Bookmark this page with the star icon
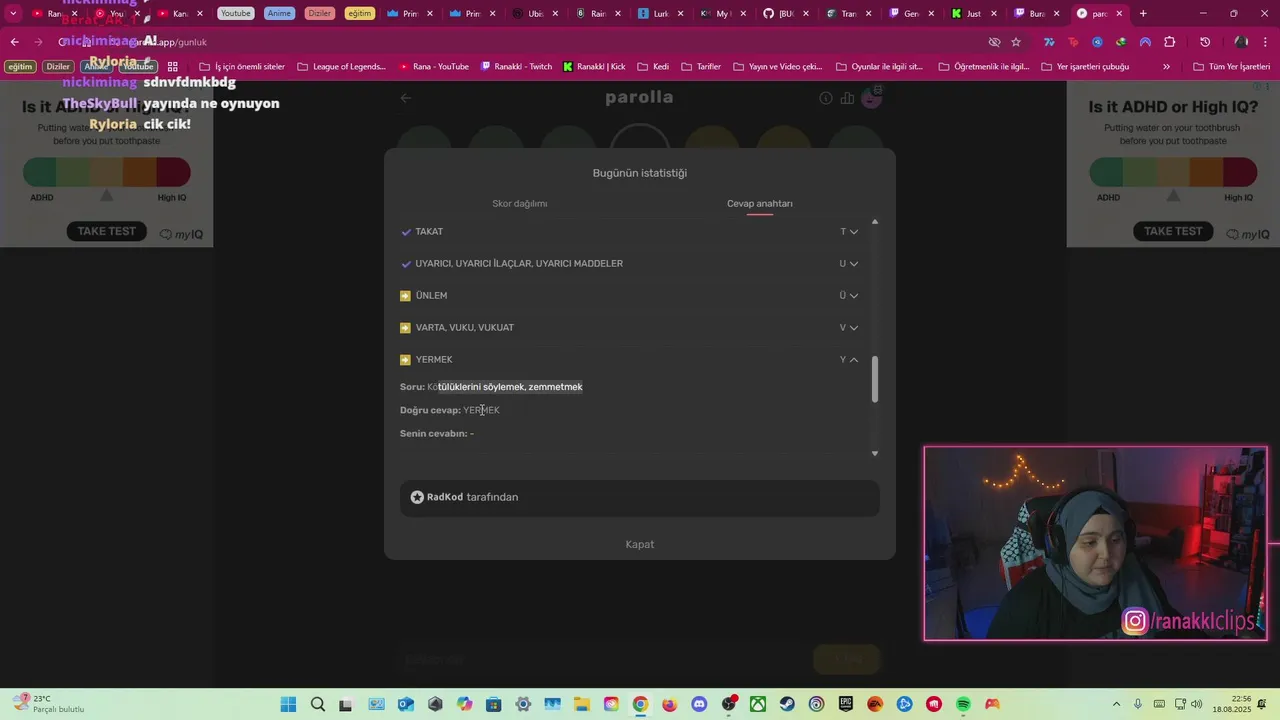 point(1016,42)
